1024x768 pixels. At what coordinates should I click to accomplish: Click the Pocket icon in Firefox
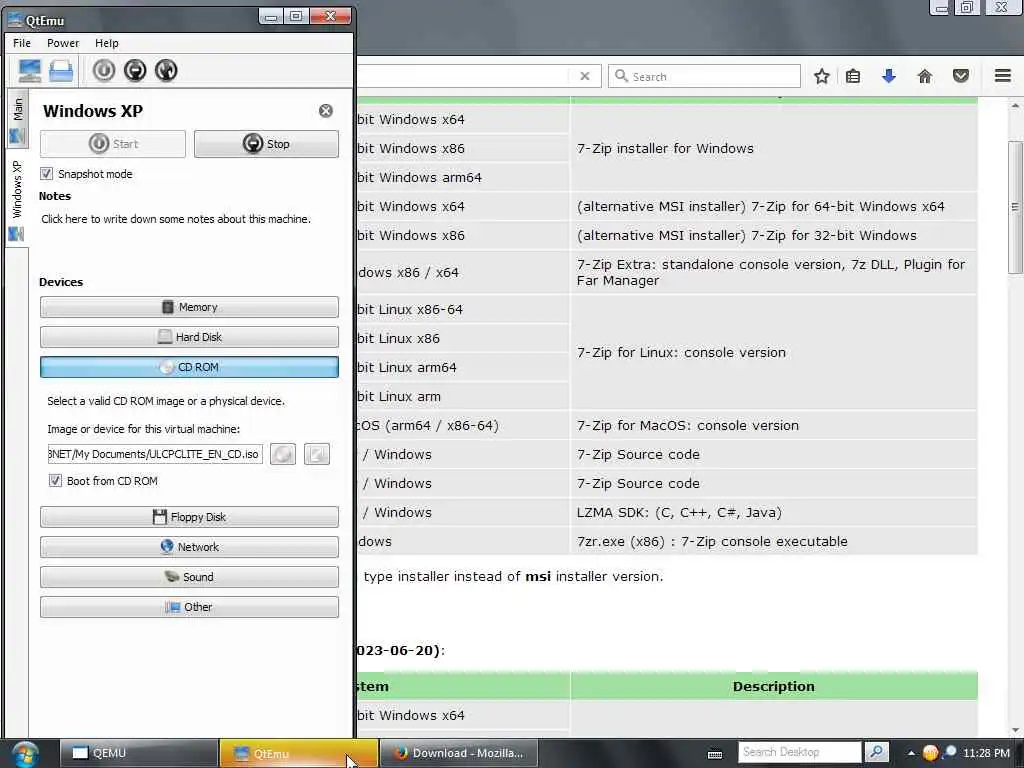click(x=961, y=76)
